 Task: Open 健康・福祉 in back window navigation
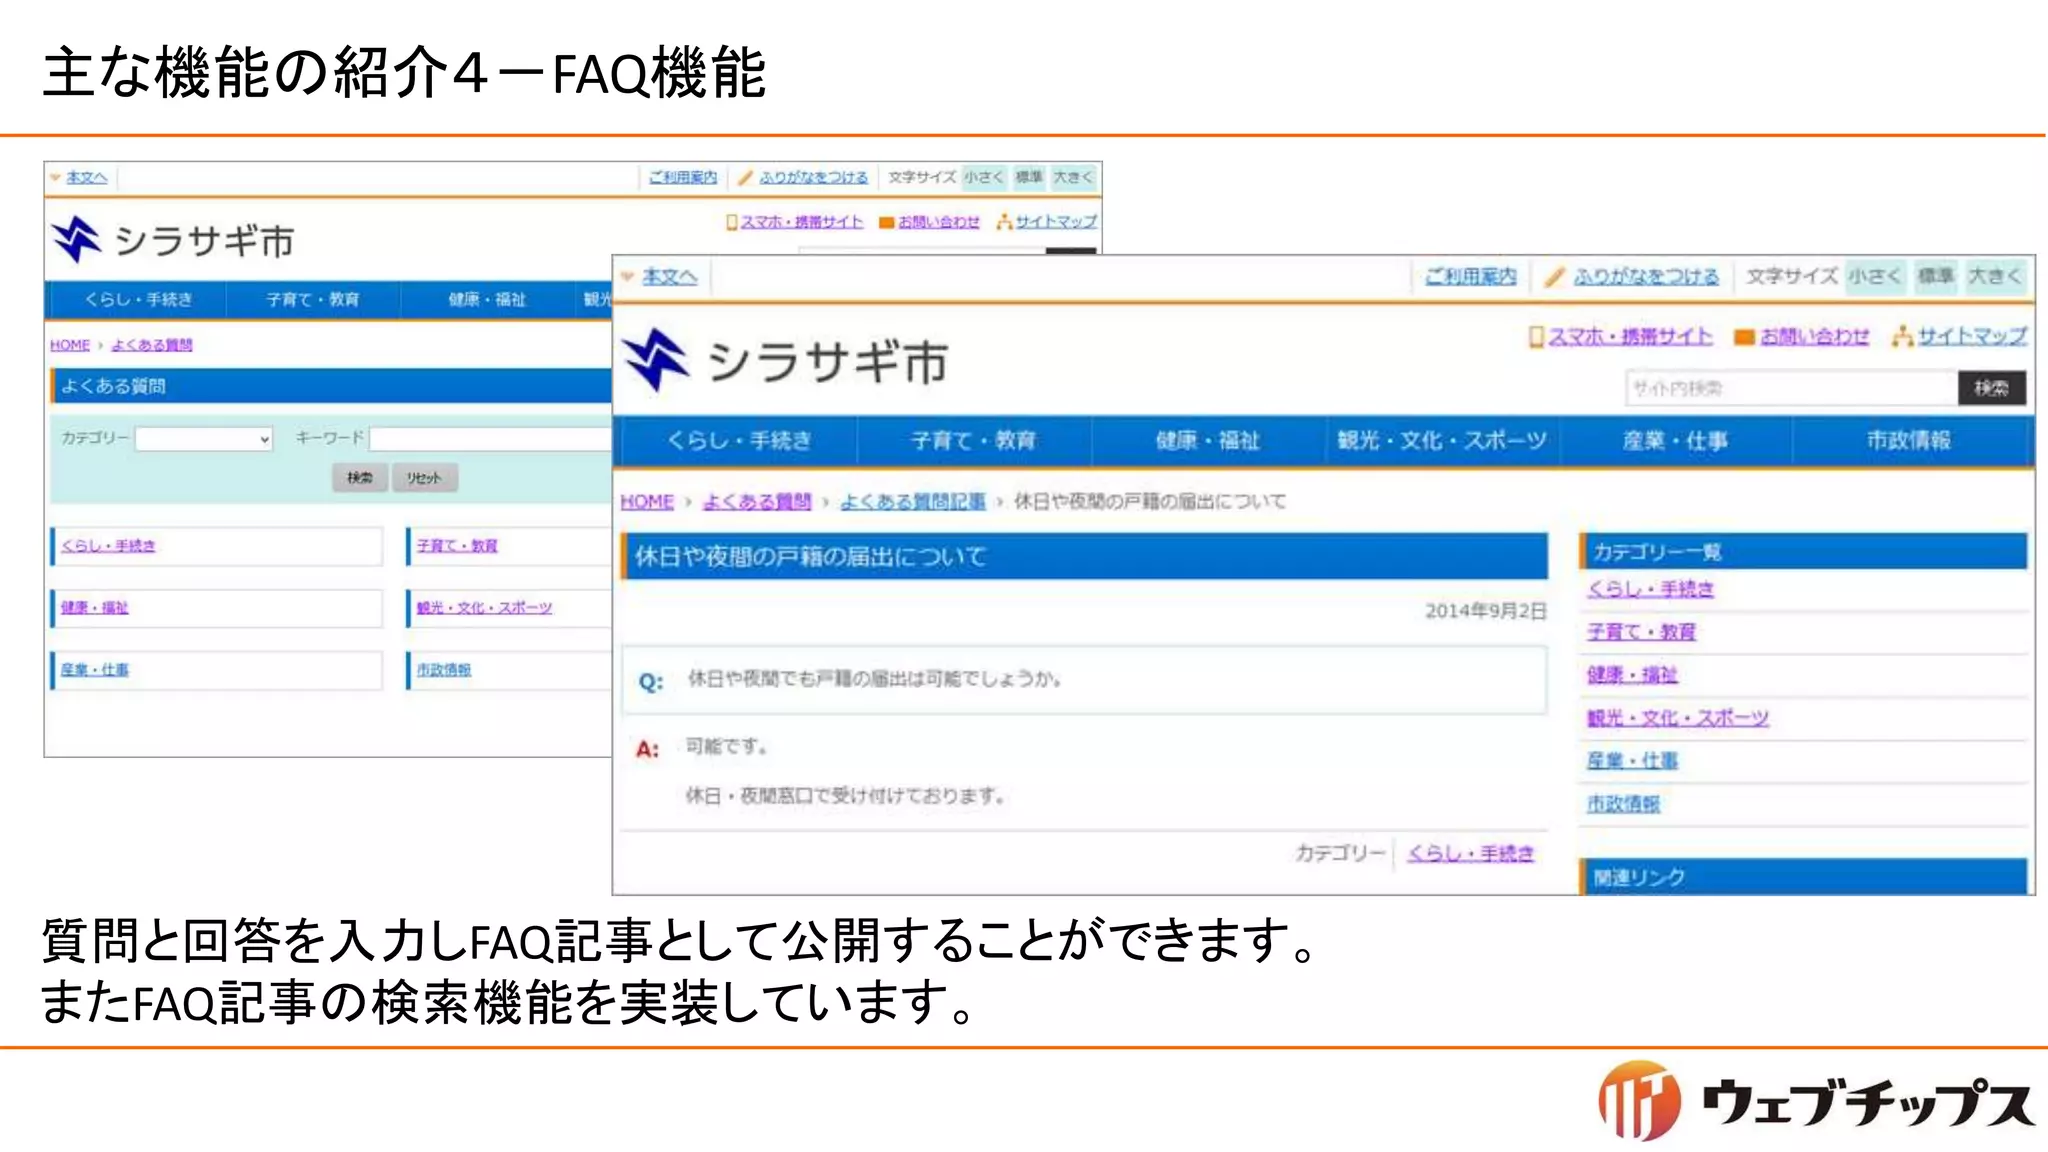(x=487, y=299)
